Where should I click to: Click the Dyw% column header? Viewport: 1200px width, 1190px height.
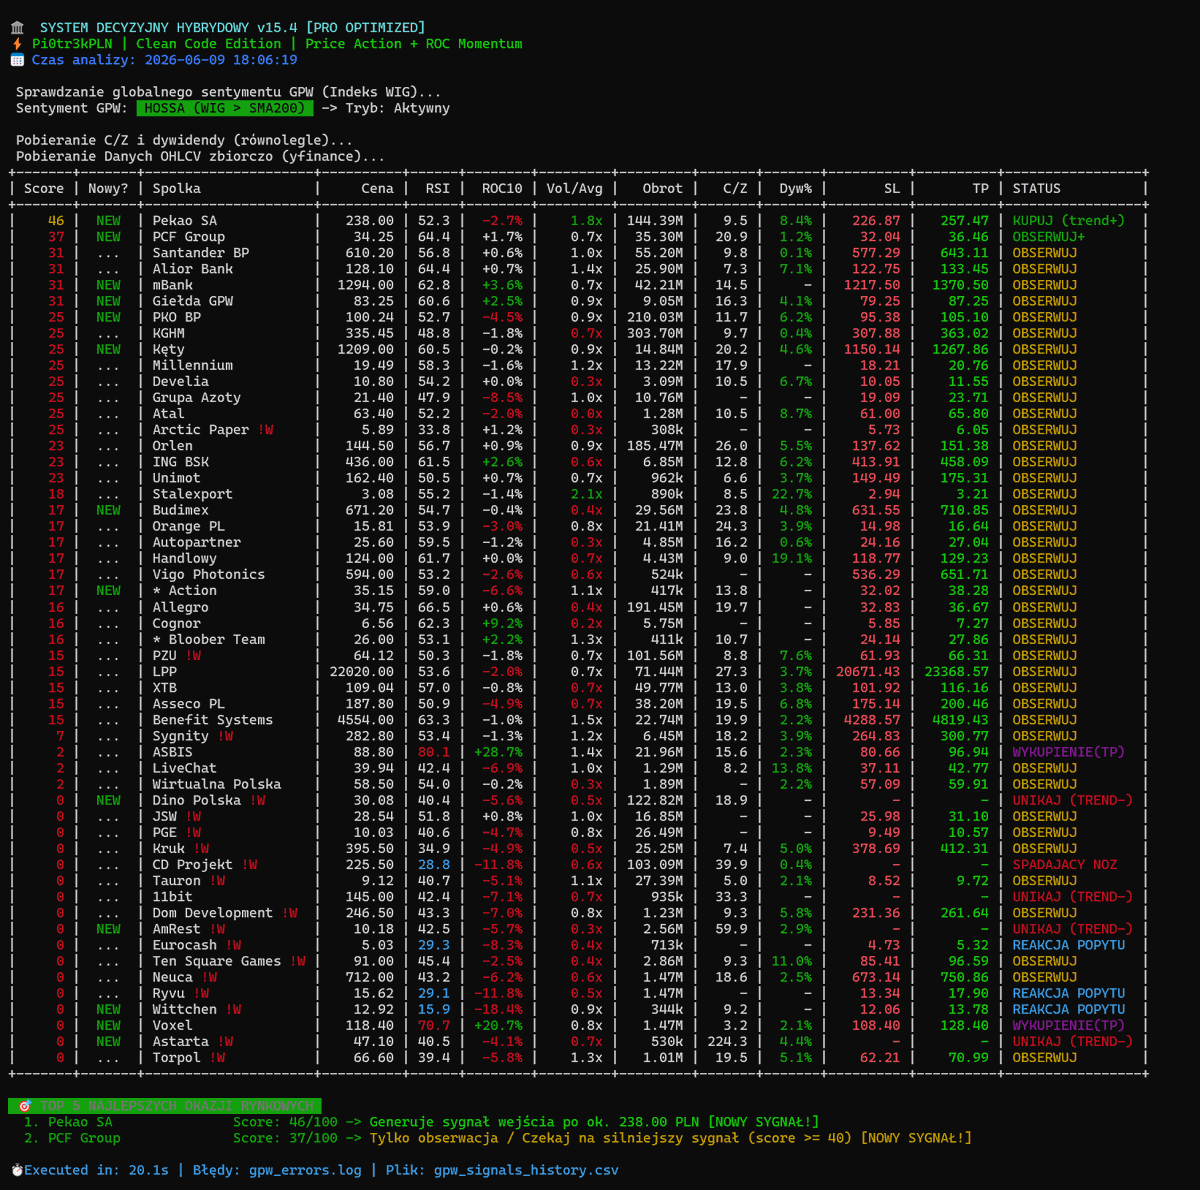coord(796,188)
